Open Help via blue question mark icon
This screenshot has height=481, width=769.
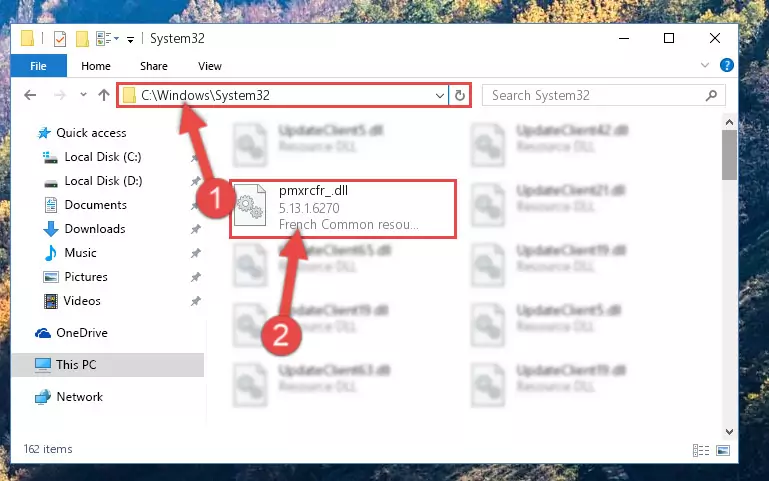click(726, 65)
